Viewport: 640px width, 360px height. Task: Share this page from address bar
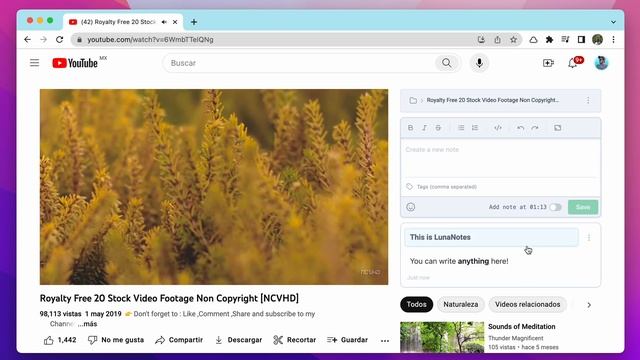point(497,40)
